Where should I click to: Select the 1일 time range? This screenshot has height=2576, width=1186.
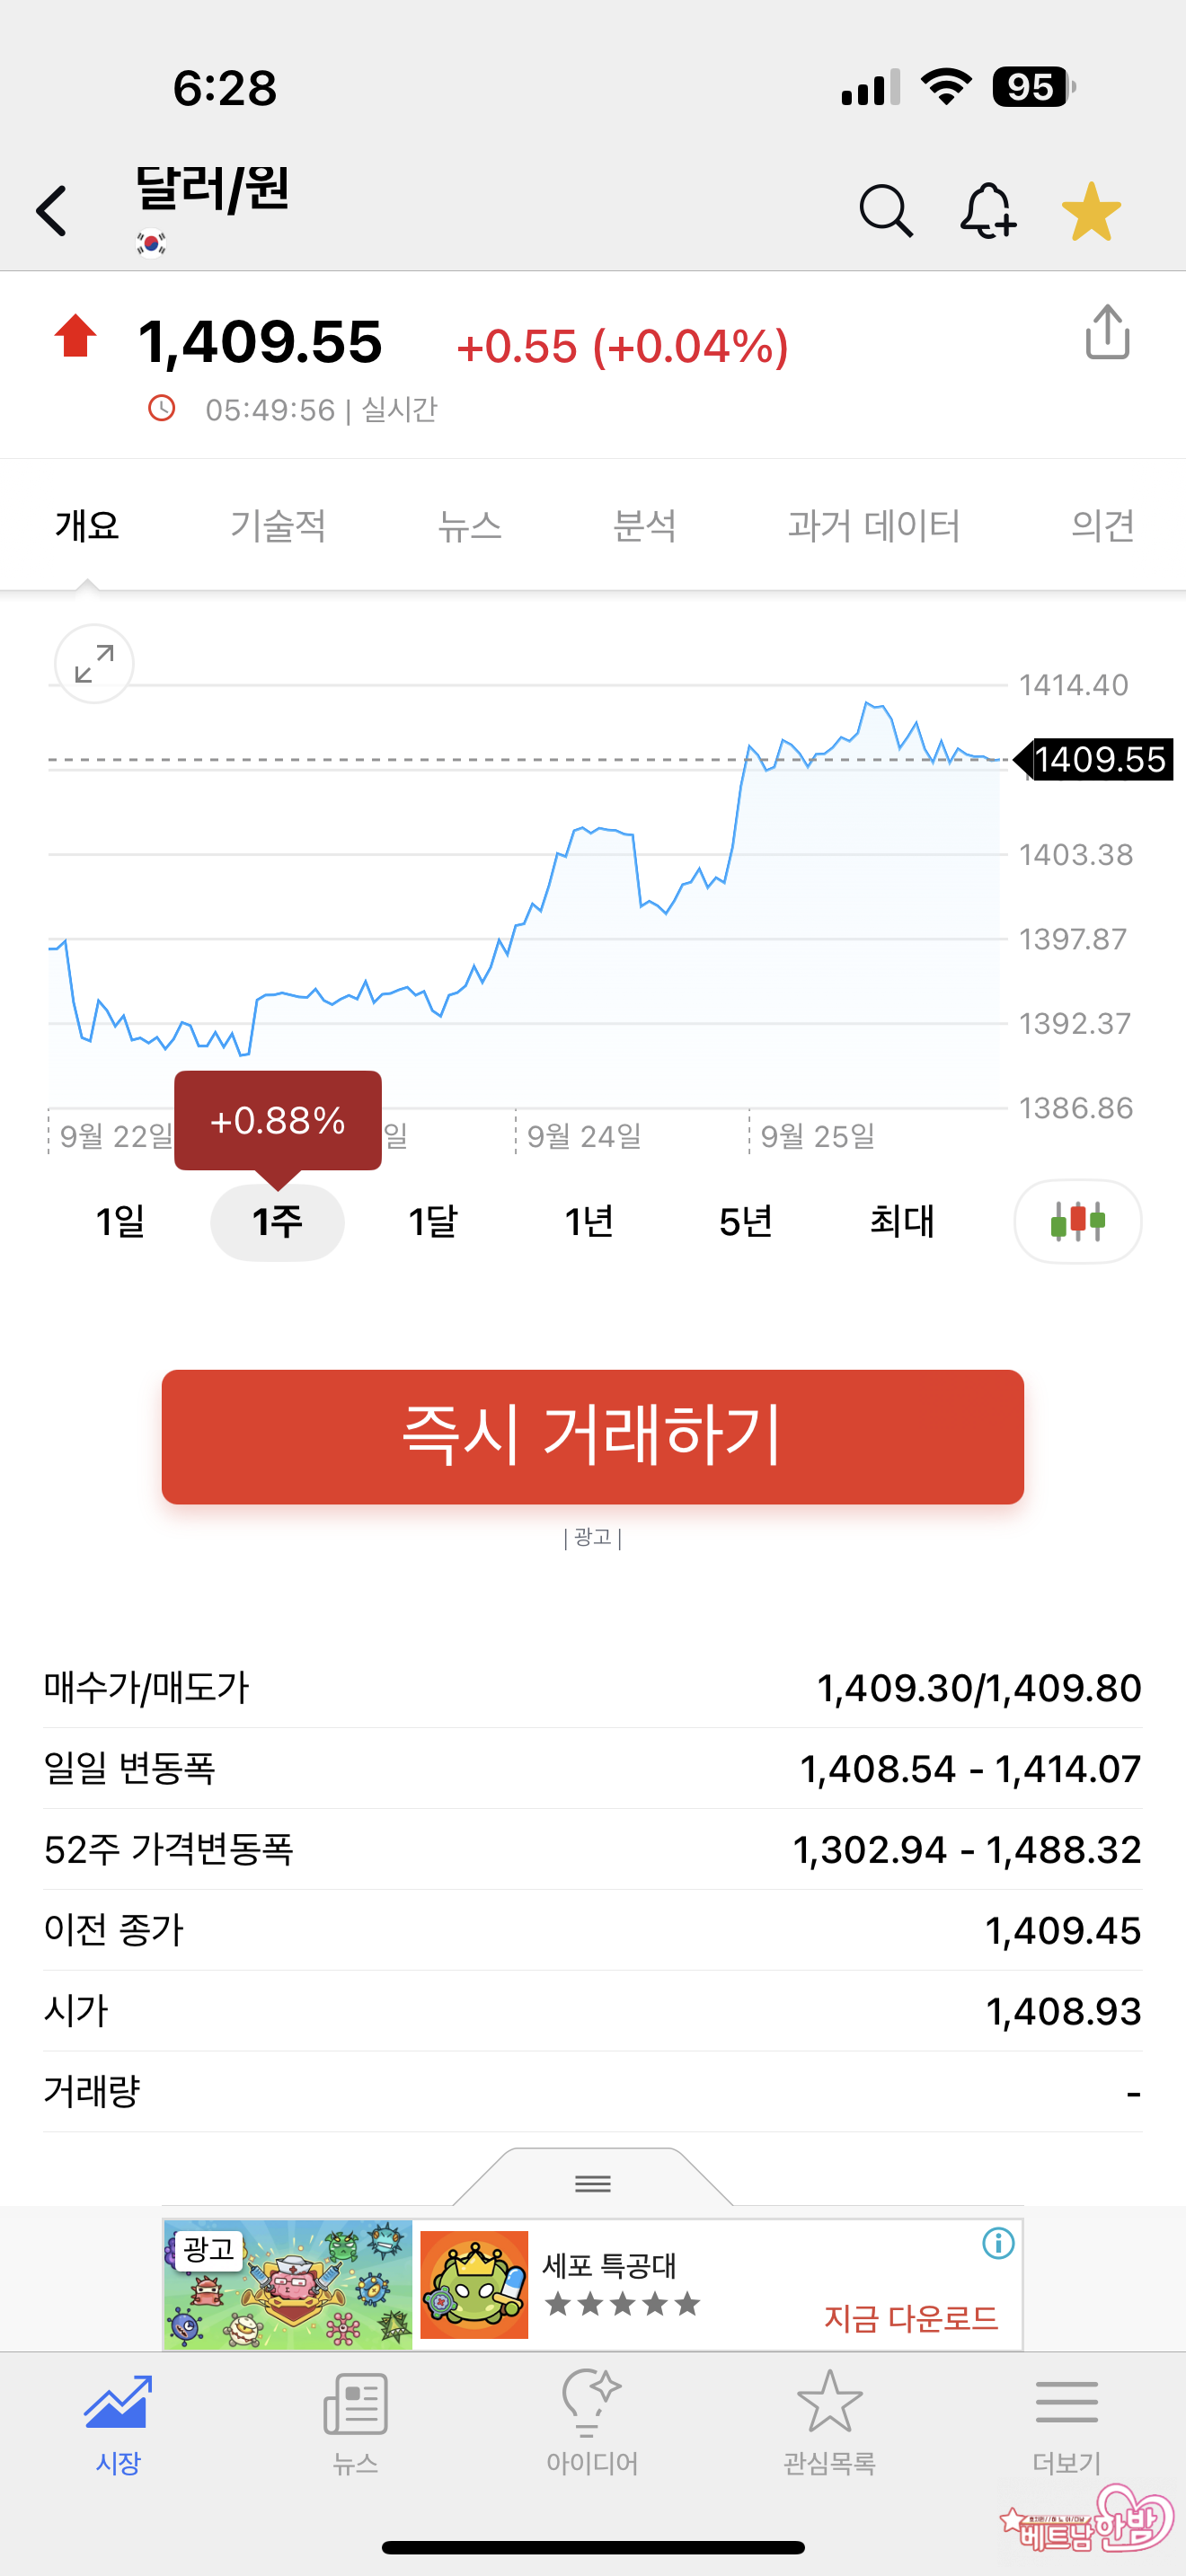pos(120,1221)
